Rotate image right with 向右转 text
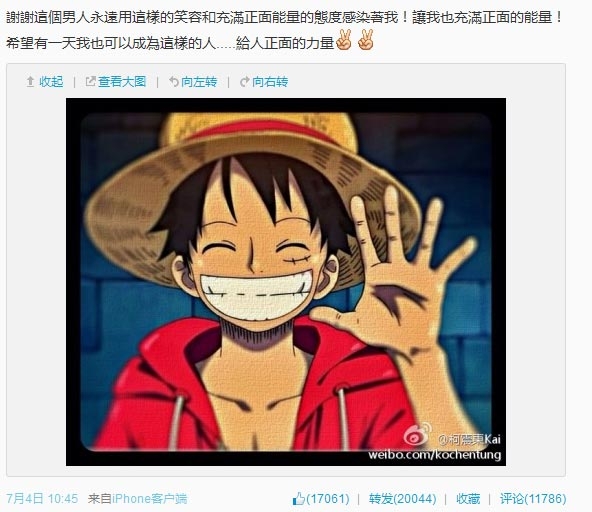Viewport: 592px width, 512px height. [270, 82]
